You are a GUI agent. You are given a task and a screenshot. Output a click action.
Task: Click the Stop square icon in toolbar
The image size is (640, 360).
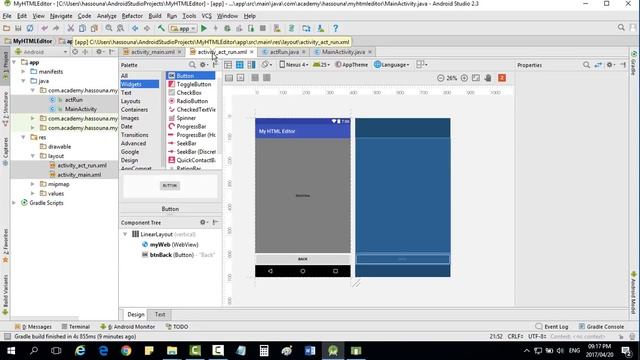(263, 28)
